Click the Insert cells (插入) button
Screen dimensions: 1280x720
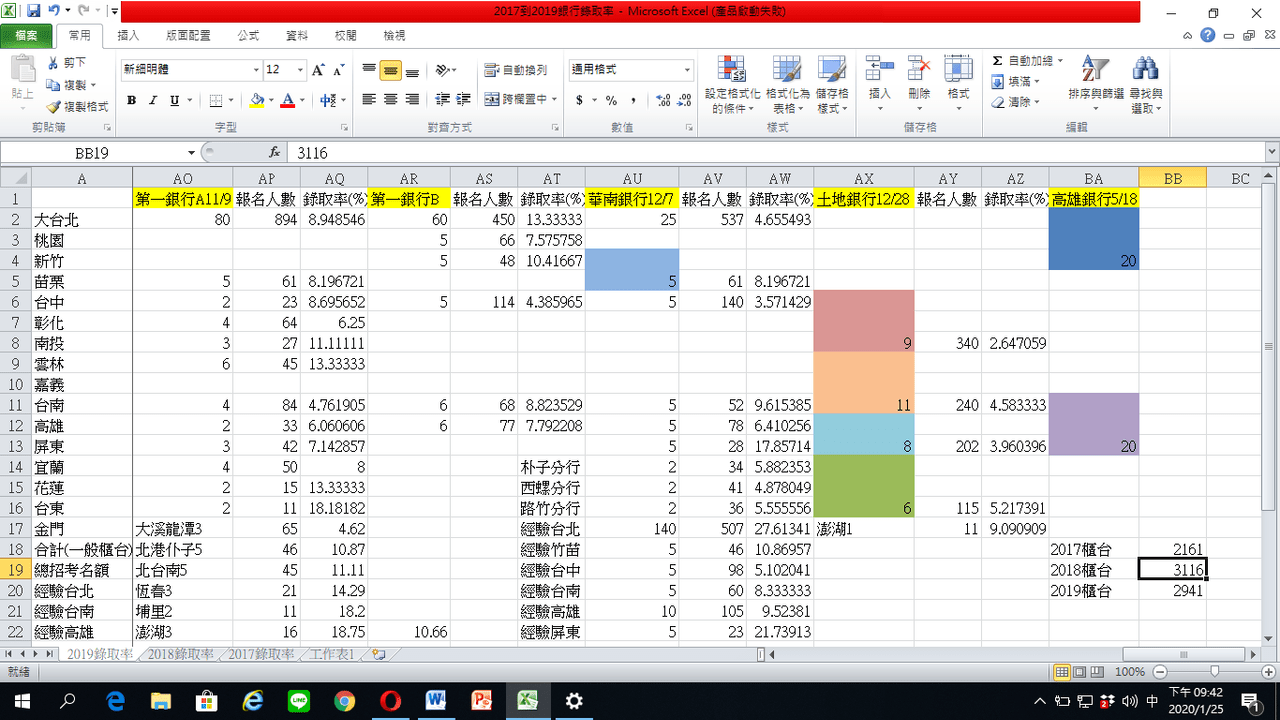[x=880, y=84]
